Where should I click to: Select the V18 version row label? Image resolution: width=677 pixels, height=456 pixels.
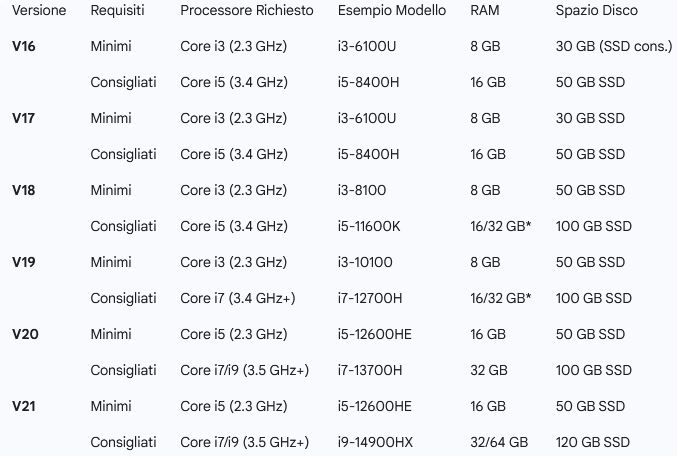24,190
